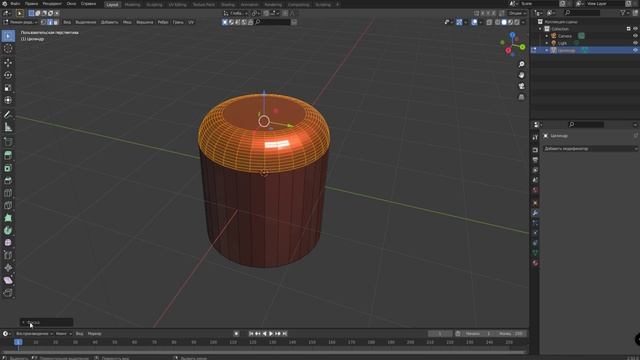Screen dimensions: 640x360
Task: Choose the Smooth vertices tool
Action: point(8,243)
